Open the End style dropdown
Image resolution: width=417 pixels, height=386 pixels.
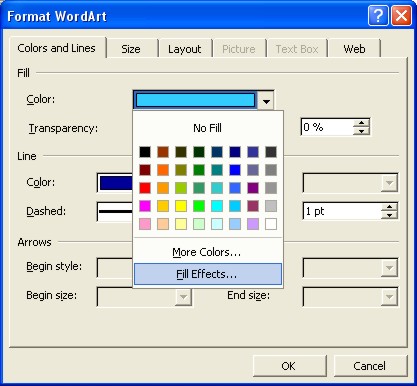coord(389,267)
